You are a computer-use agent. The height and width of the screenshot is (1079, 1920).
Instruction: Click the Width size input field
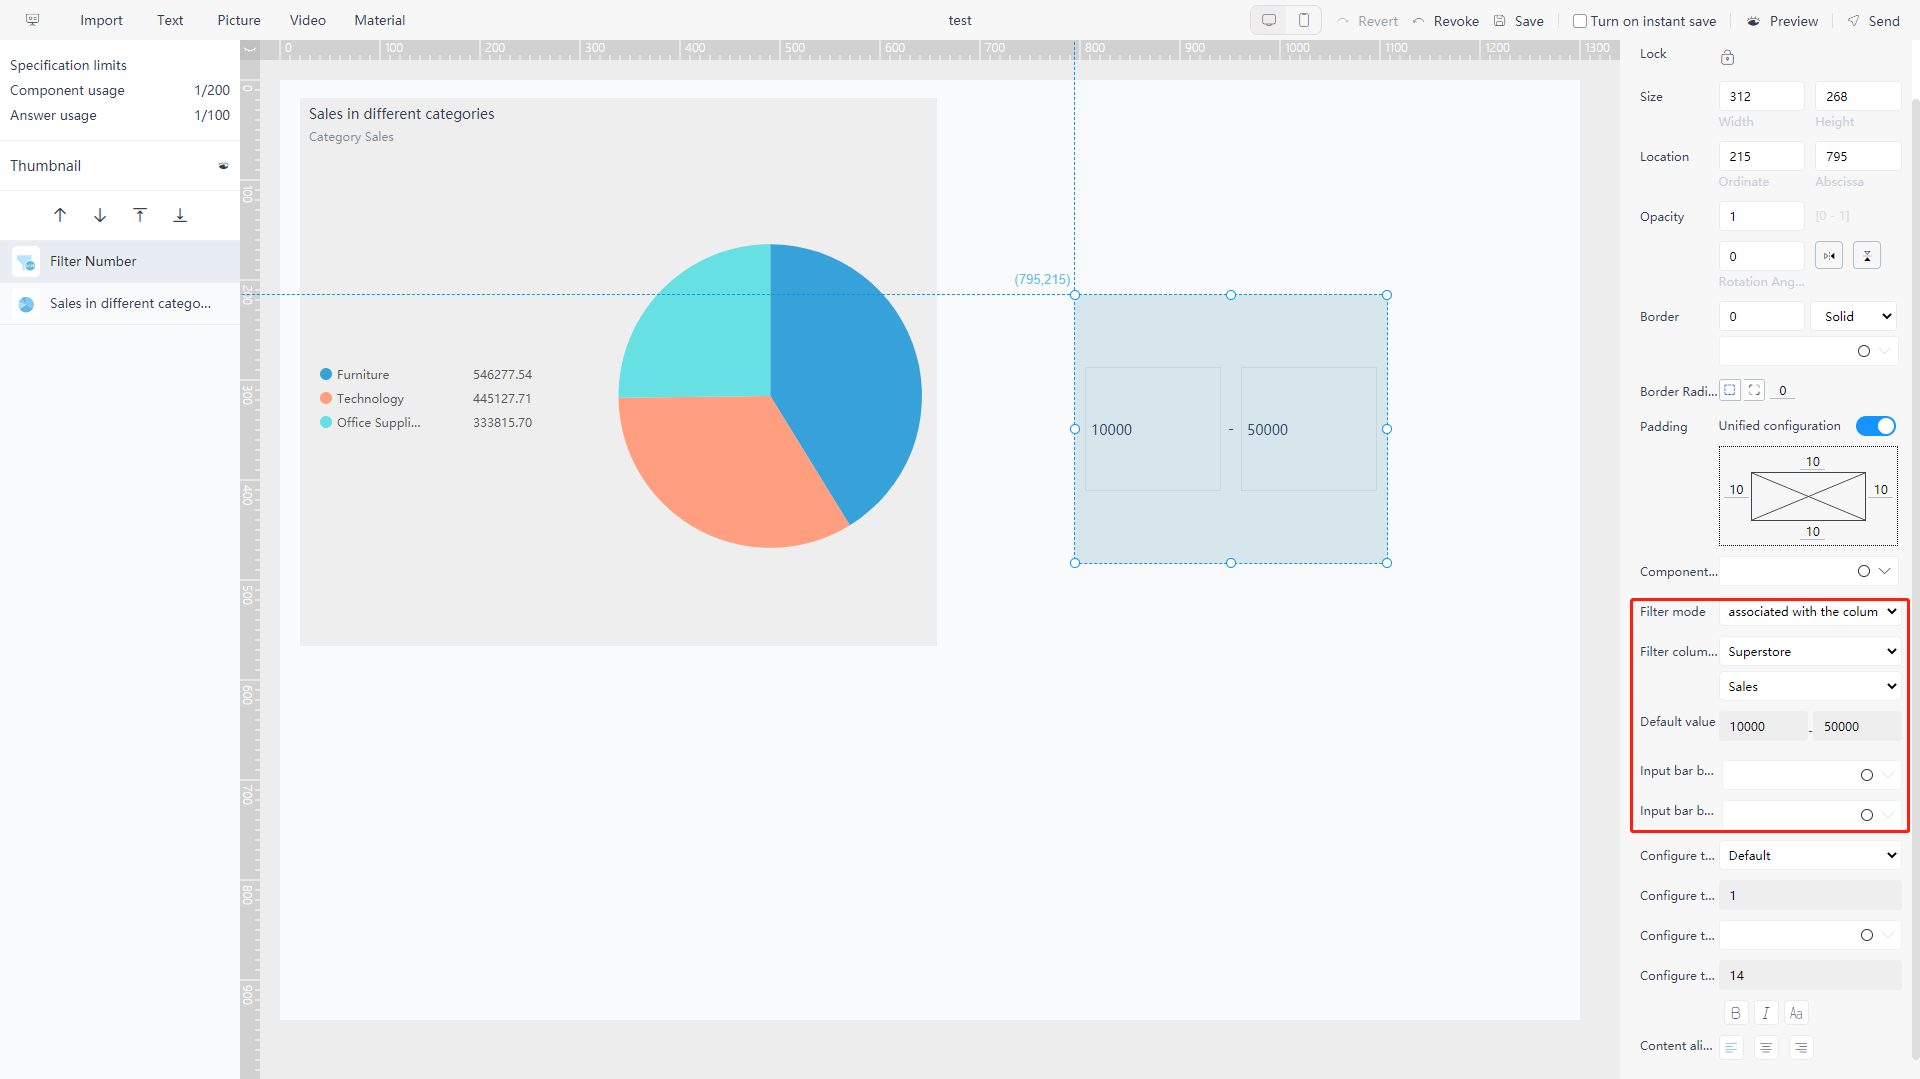point(1761,96)
